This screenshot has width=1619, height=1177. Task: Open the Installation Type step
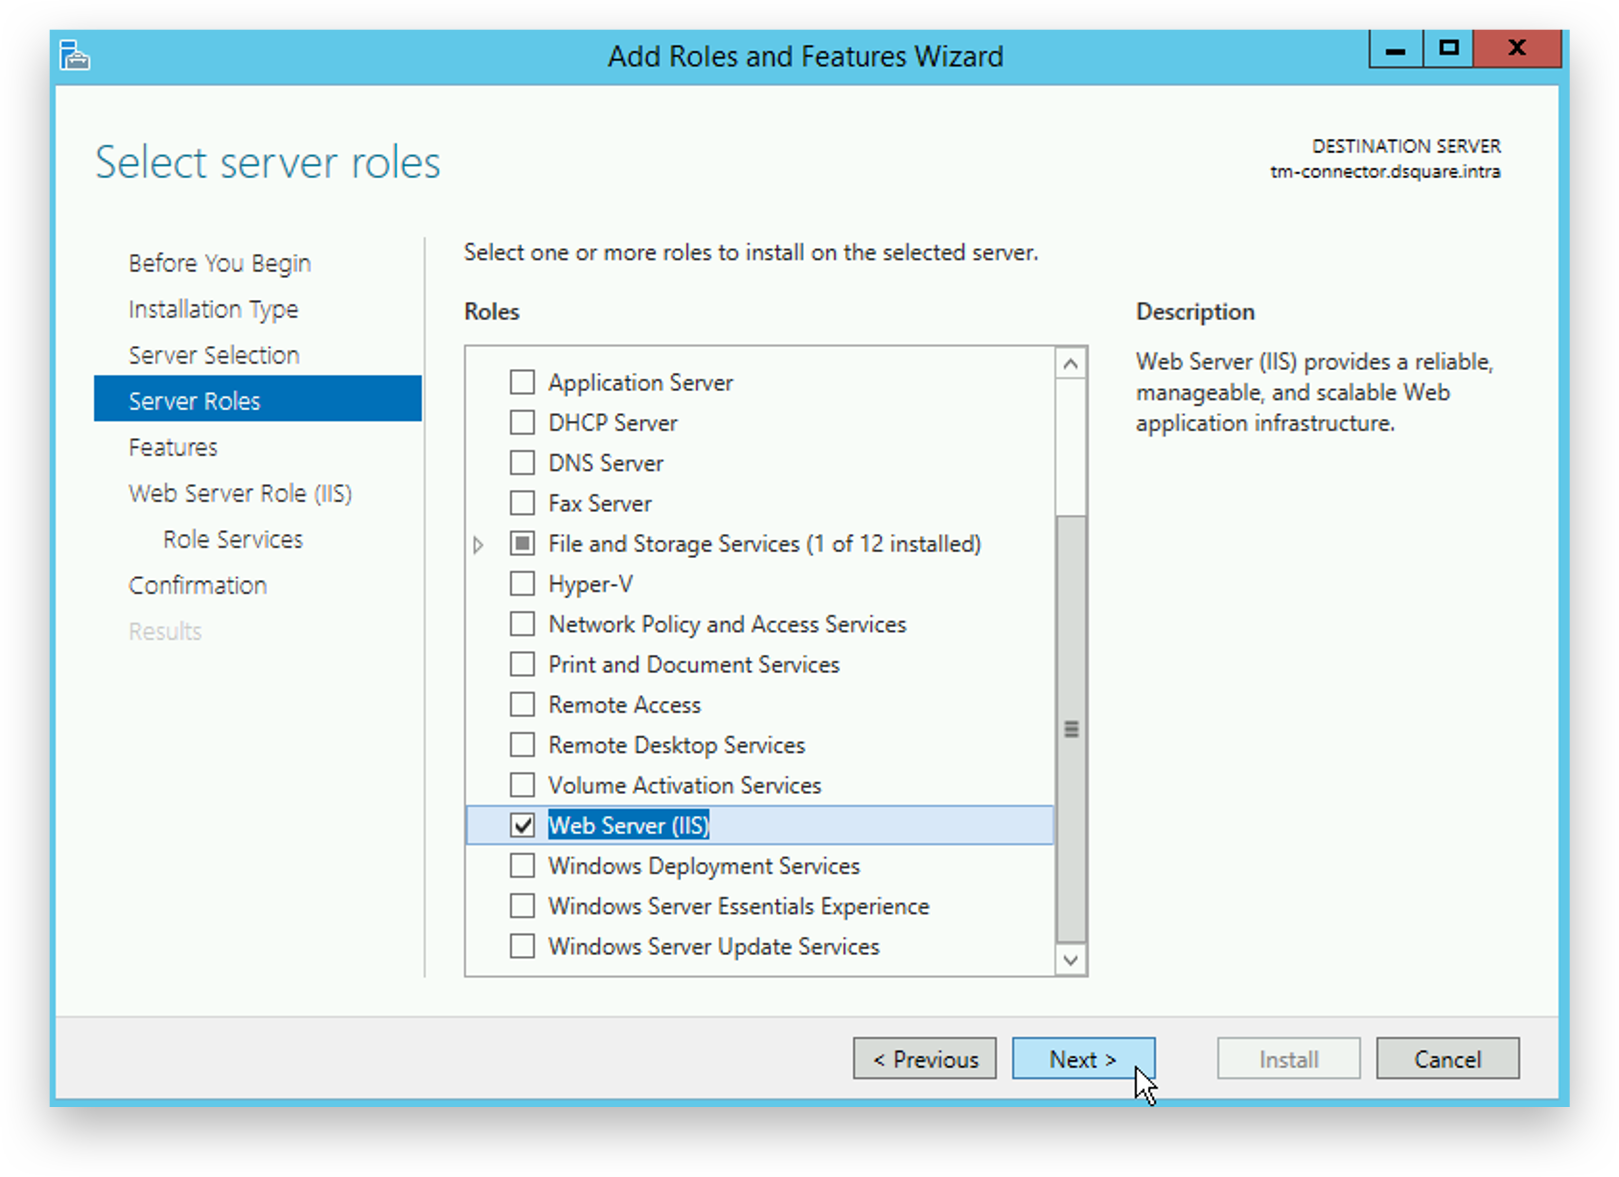[213, 309]
